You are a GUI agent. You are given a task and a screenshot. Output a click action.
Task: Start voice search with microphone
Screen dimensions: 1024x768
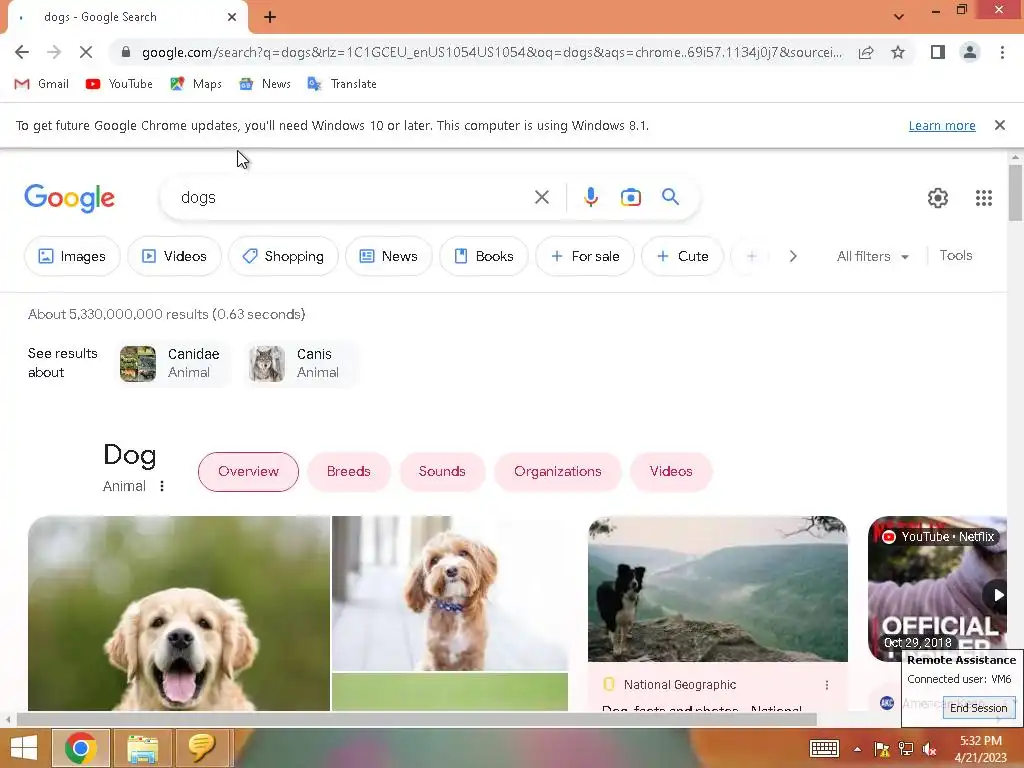pyautogui.click(x=591, y=197)
